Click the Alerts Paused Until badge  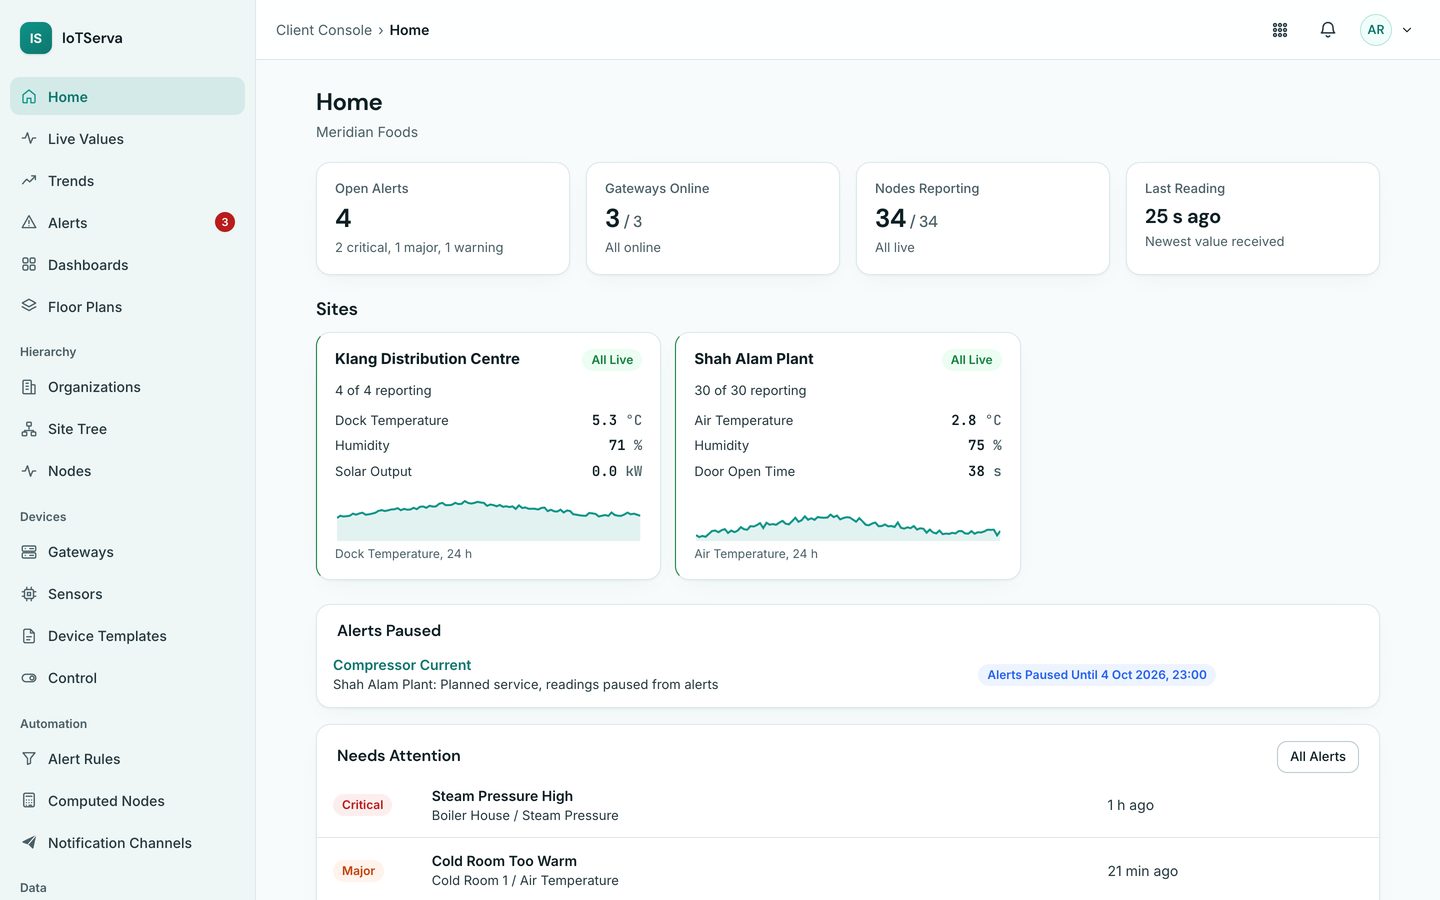[x=1097, y=675]
